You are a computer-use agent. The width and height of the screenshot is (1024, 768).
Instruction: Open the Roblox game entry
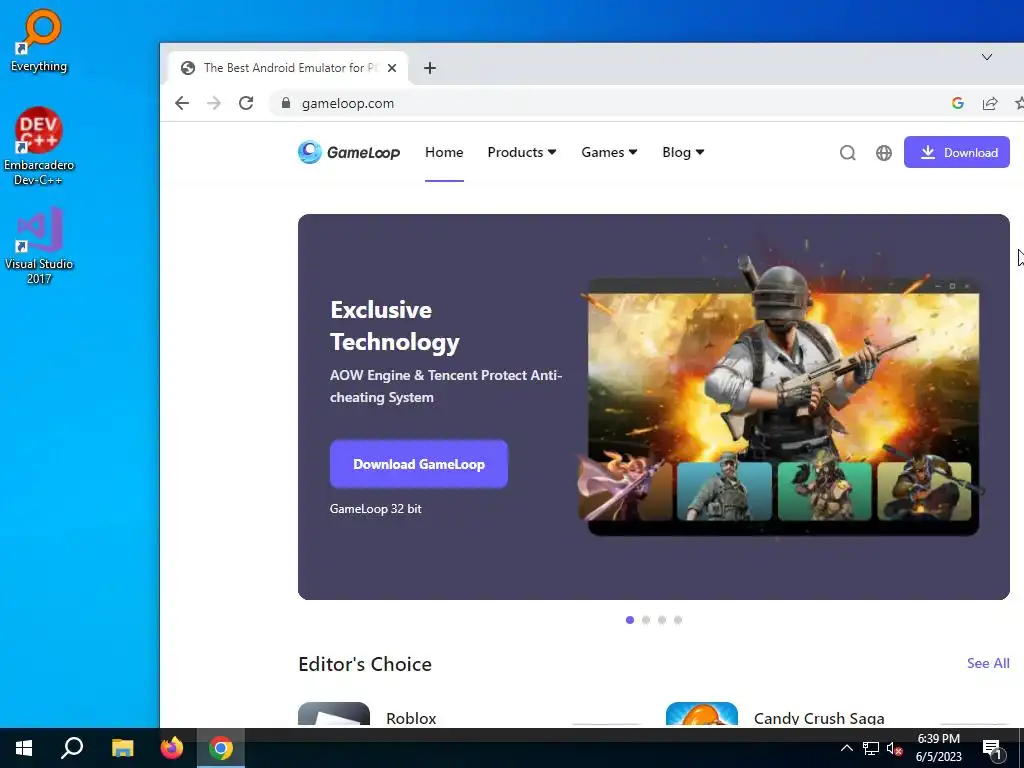tap(411, 718)
